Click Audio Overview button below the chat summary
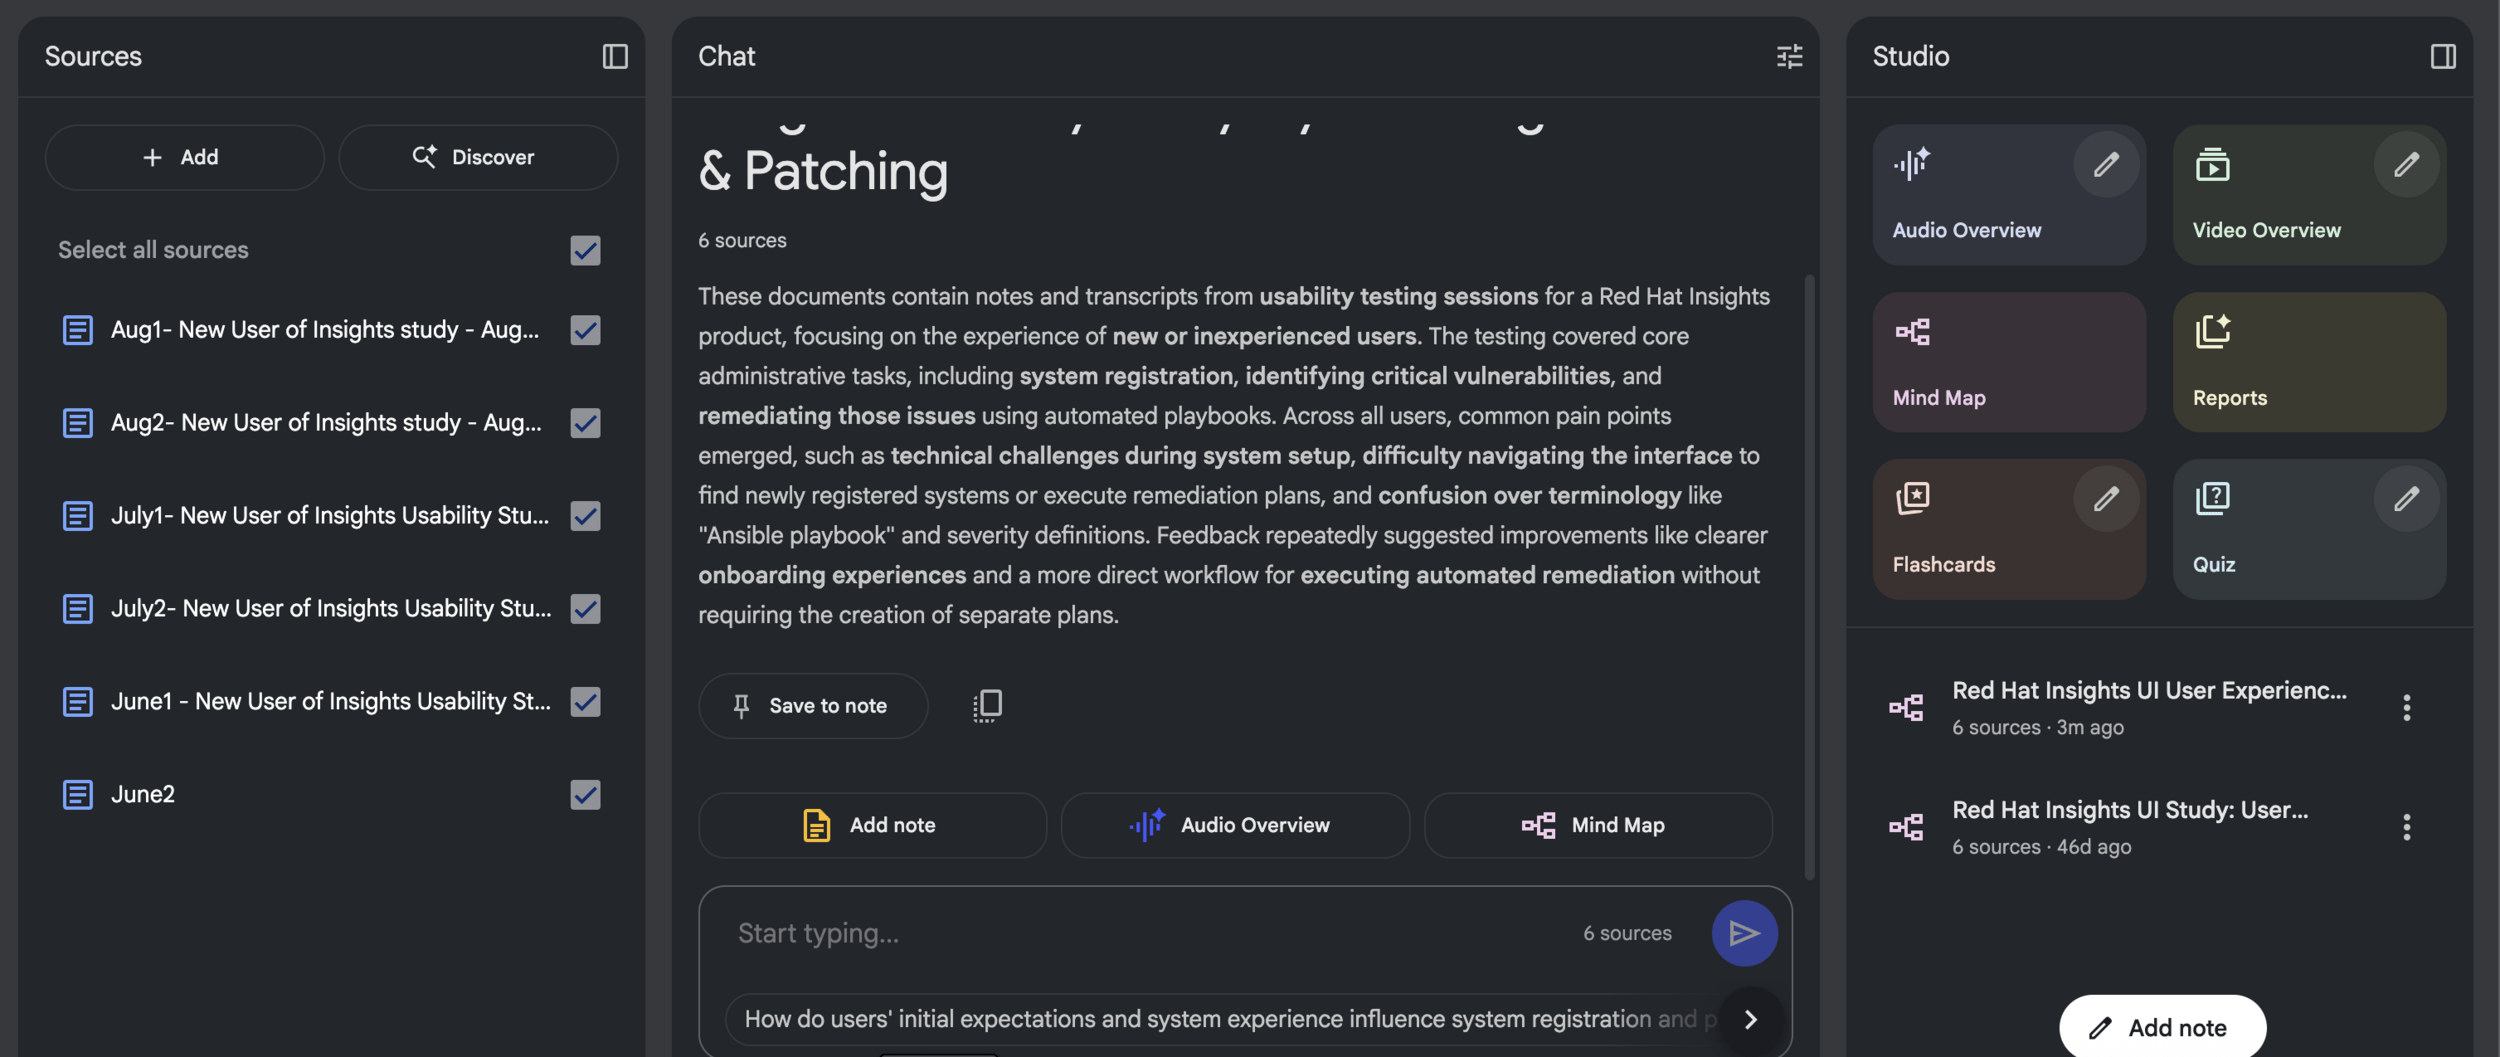Viewport: 2500px width, 1057px height. click(1235, 826)
